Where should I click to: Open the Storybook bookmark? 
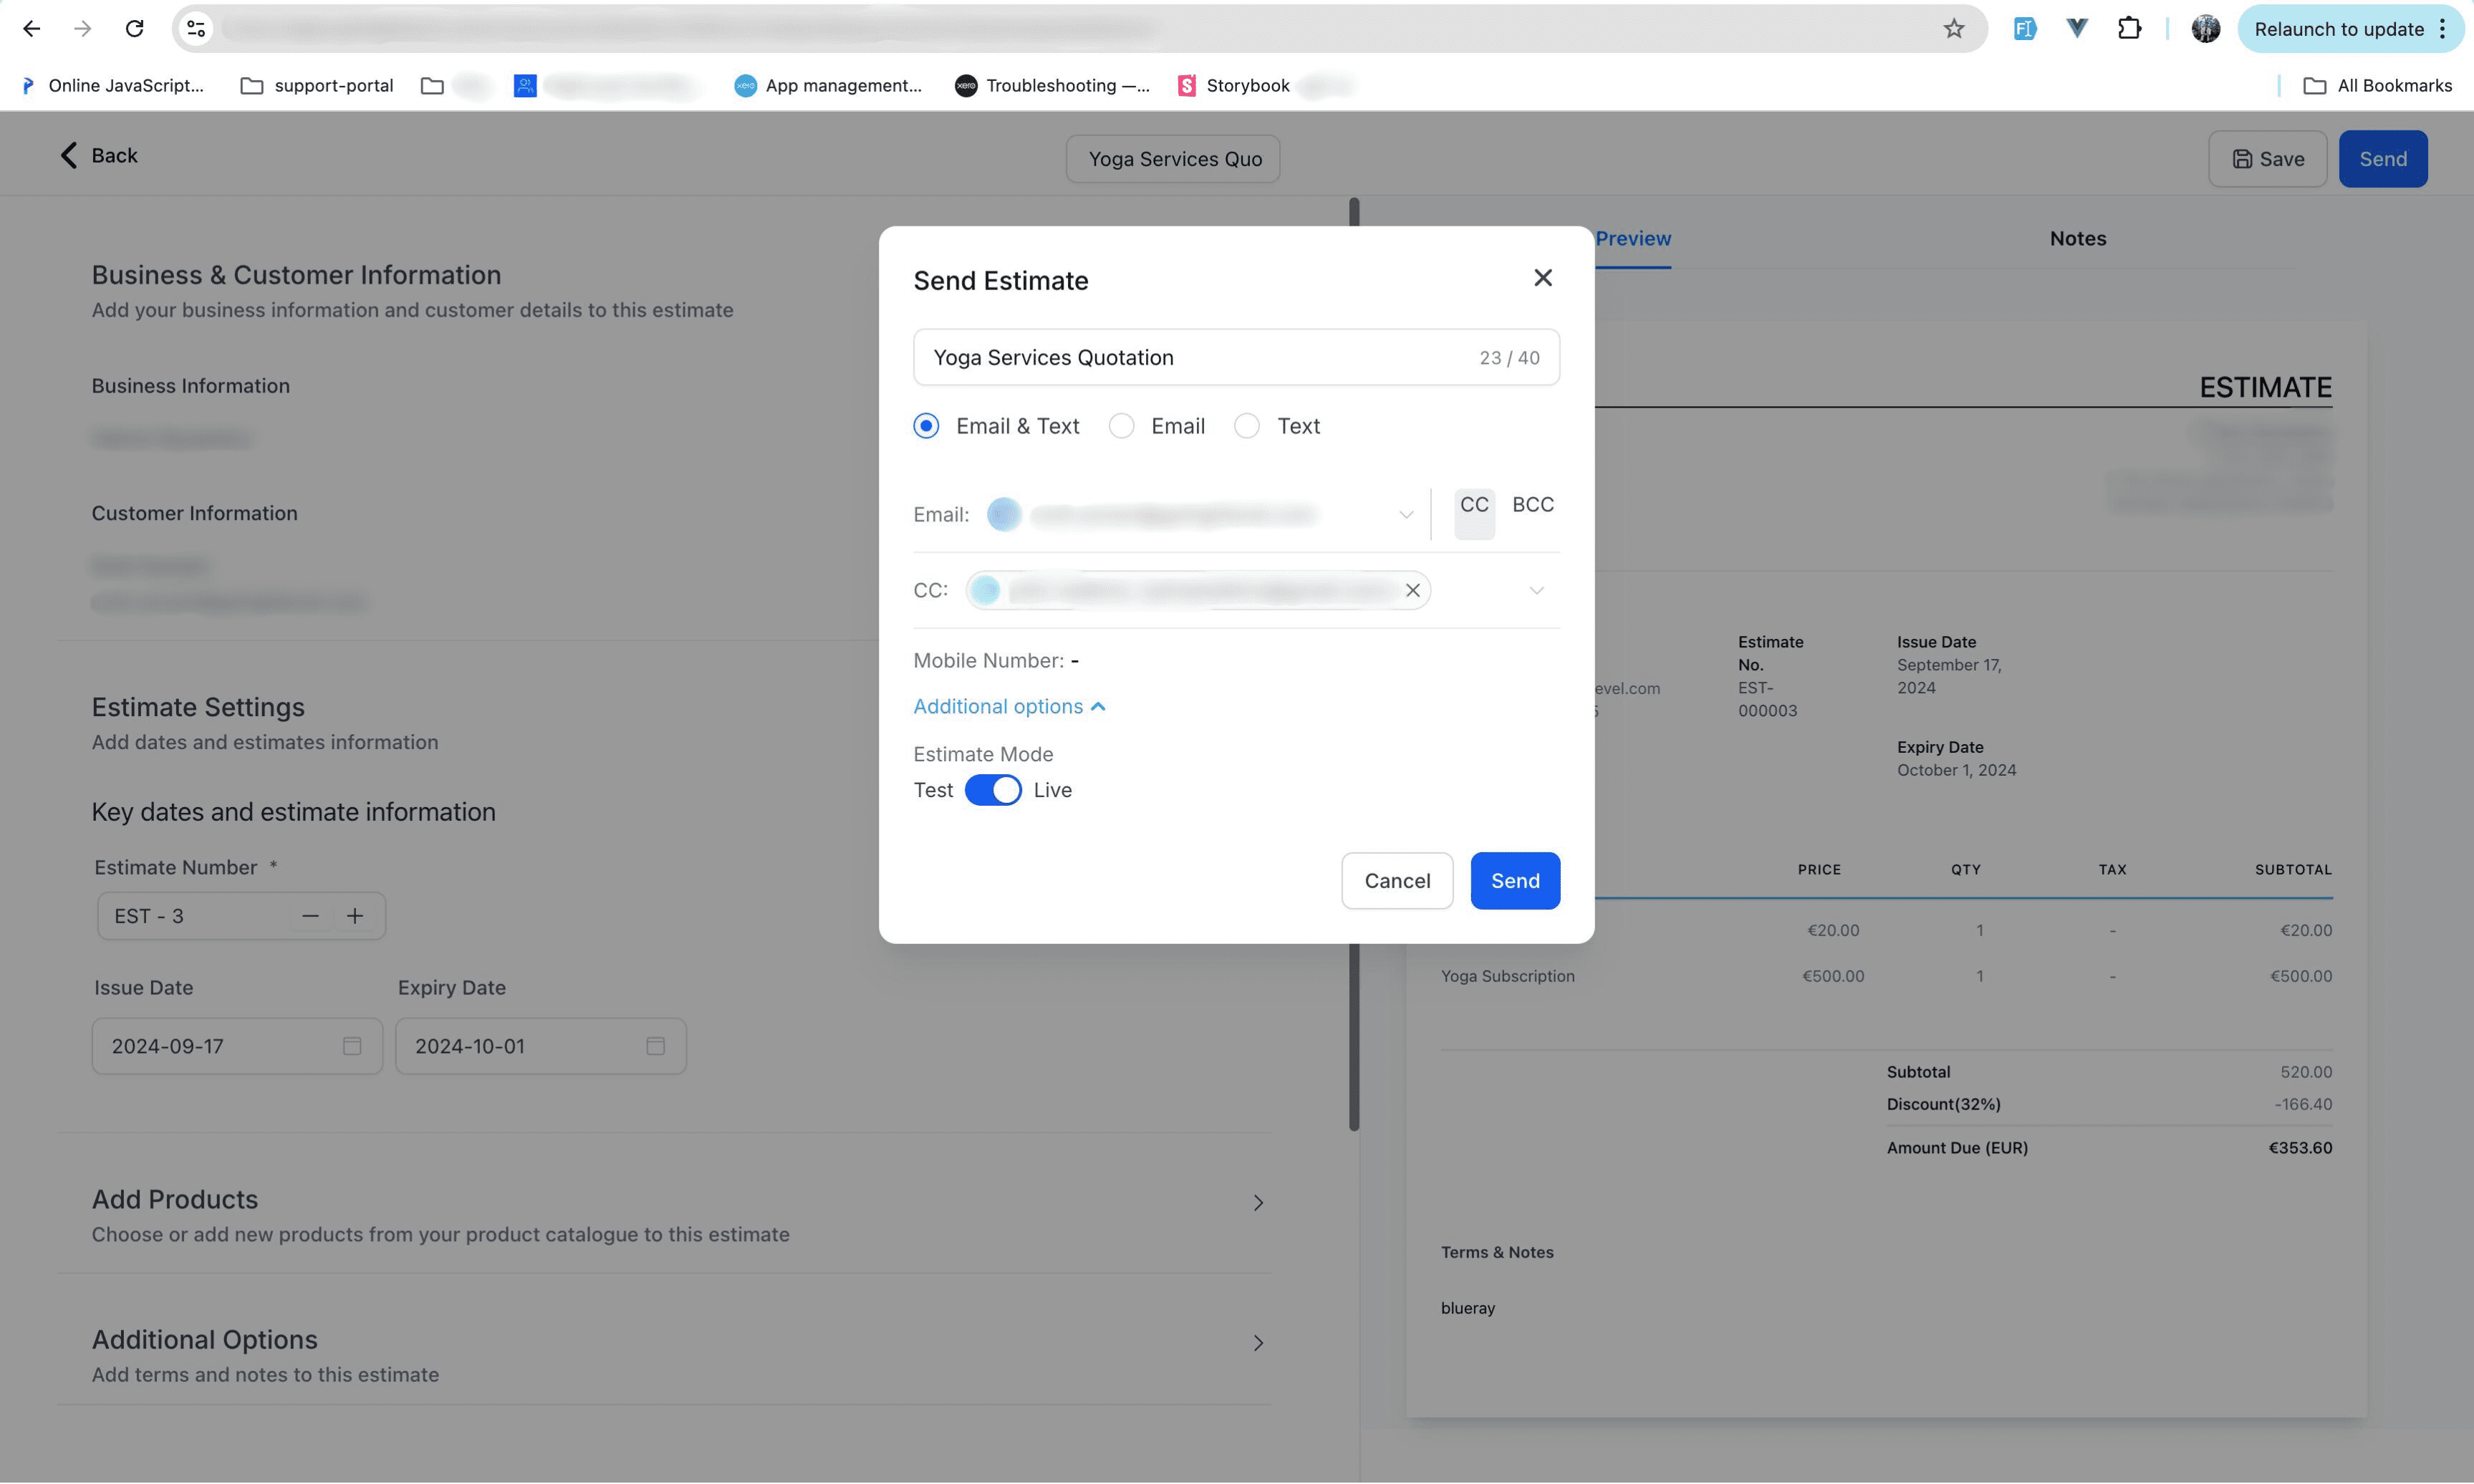(1233, 86)
